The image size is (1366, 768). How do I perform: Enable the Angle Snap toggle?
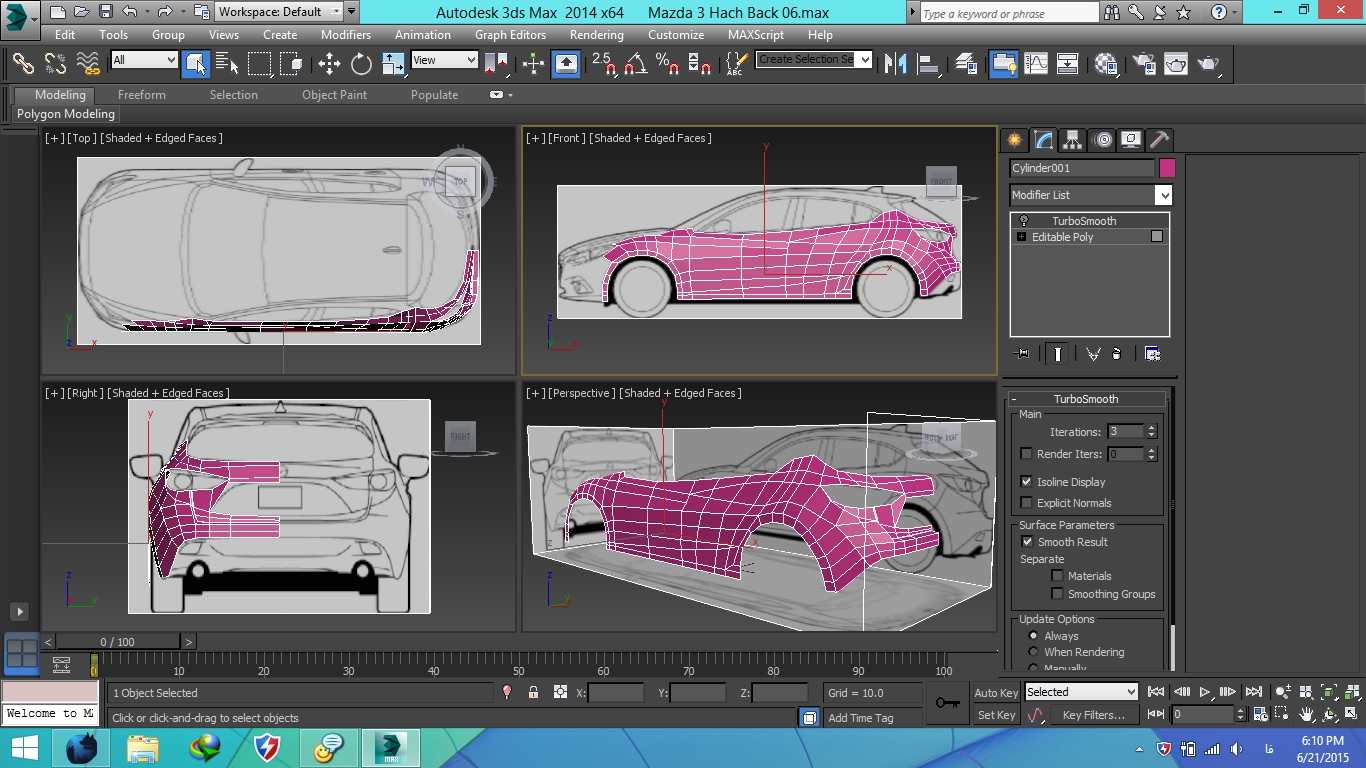636,64
